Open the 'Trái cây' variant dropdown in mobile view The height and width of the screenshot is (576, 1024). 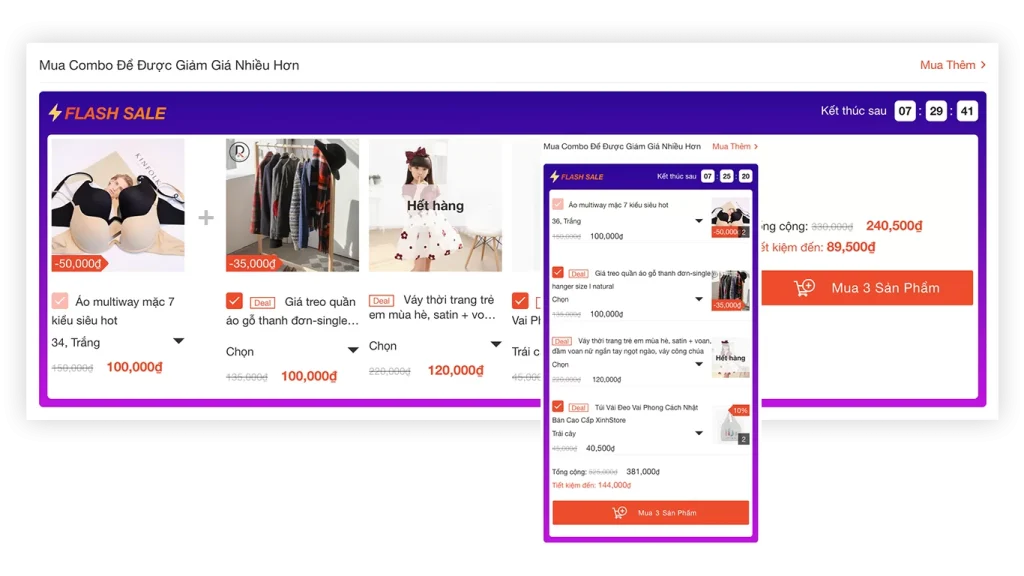pyautogui.click(x=699, y=434)
